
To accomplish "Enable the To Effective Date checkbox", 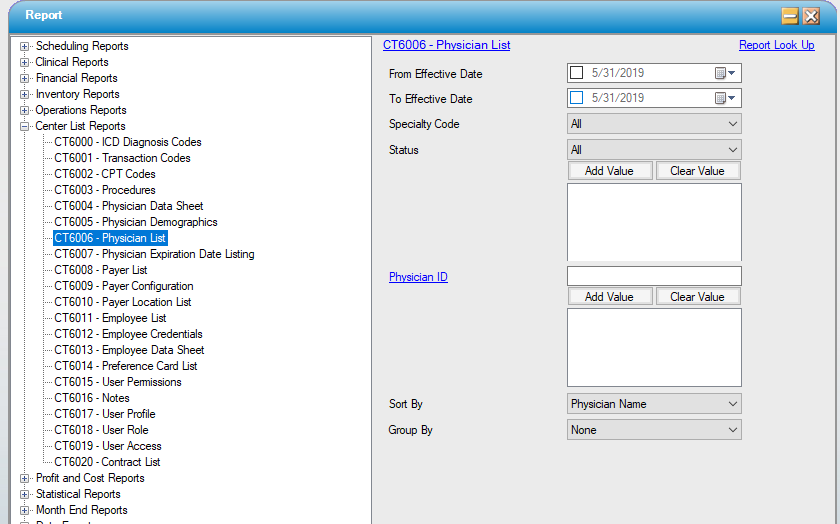I will [576, 98].
